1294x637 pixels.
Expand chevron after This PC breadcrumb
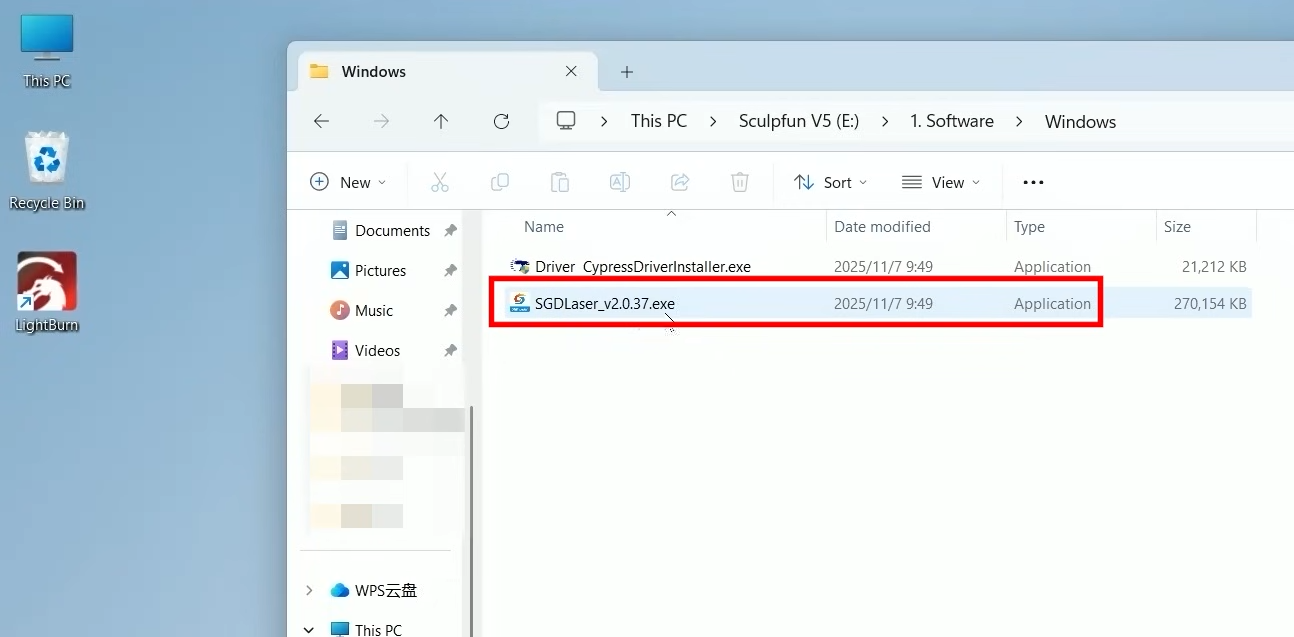click(713, 121)
